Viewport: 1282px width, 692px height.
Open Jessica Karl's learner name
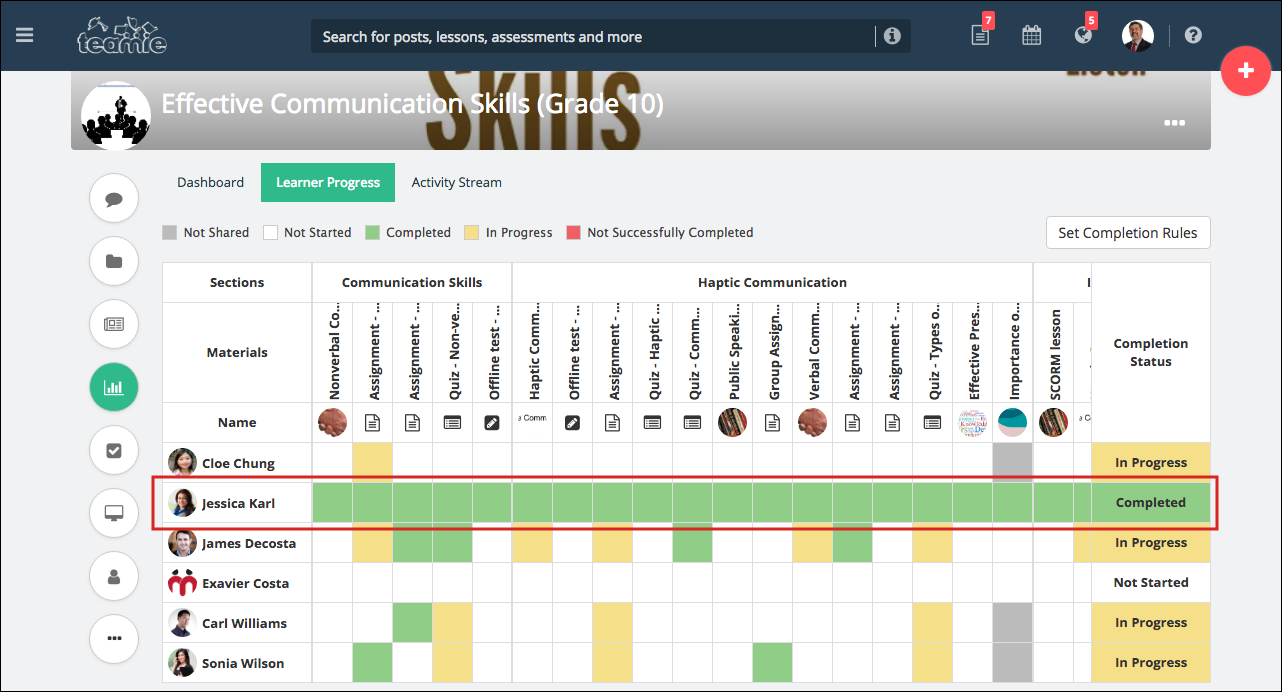tap(238, 503)
